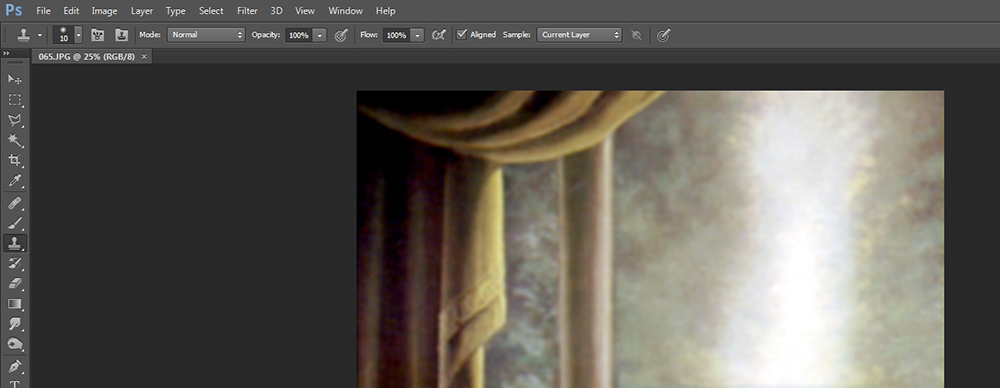The height and width of the screenshot is (388, 1000).
Task: Open the 3D menu
Action: click(x=276, y=11)
